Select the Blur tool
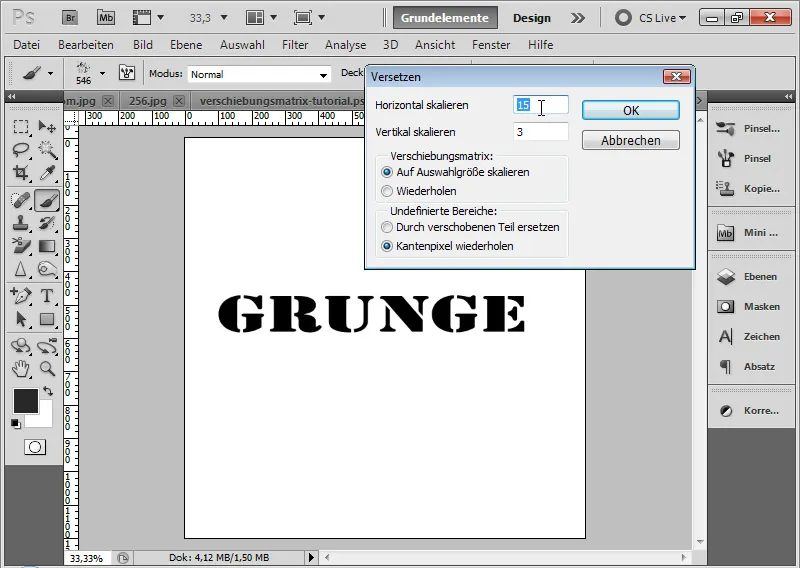Viewport: 800px width, 568px height. point(21,269)
